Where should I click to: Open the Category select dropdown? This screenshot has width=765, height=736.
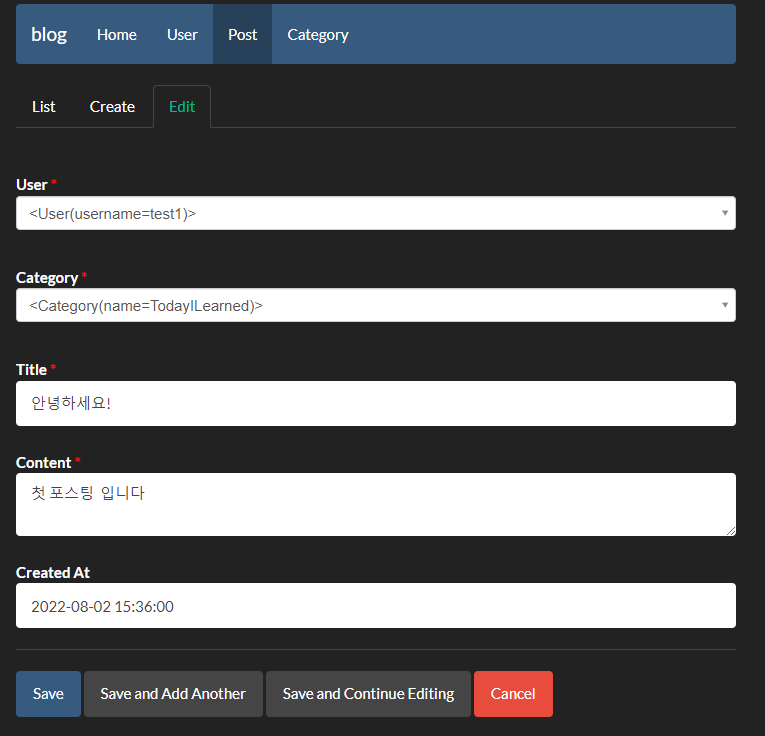376,305
